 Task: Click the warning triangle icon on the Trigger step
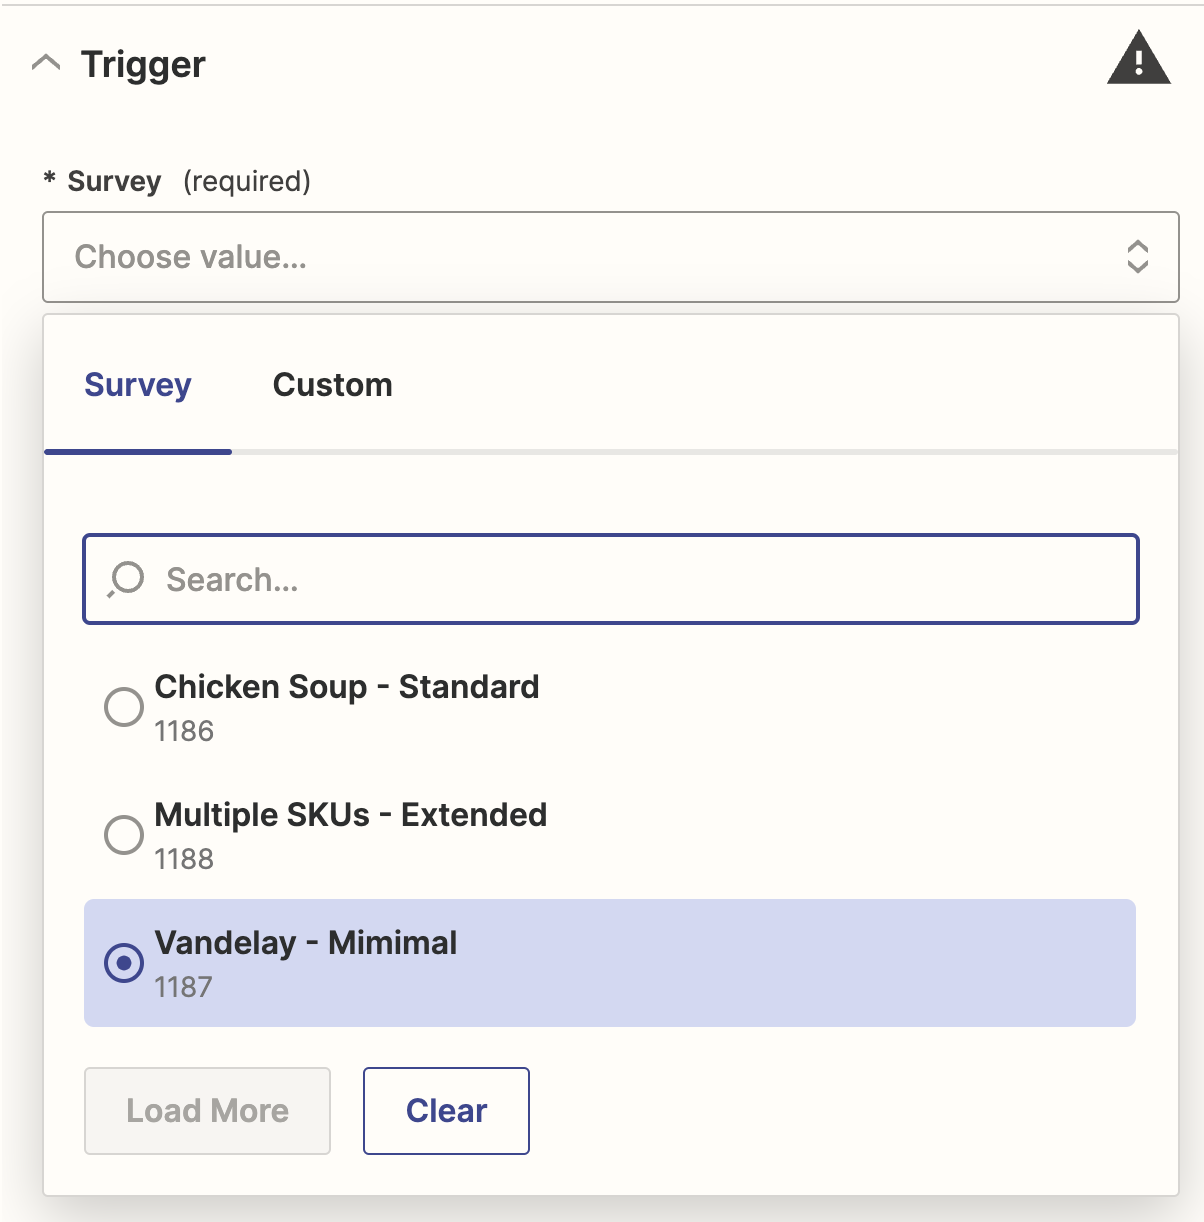[x=1139, y=60]
